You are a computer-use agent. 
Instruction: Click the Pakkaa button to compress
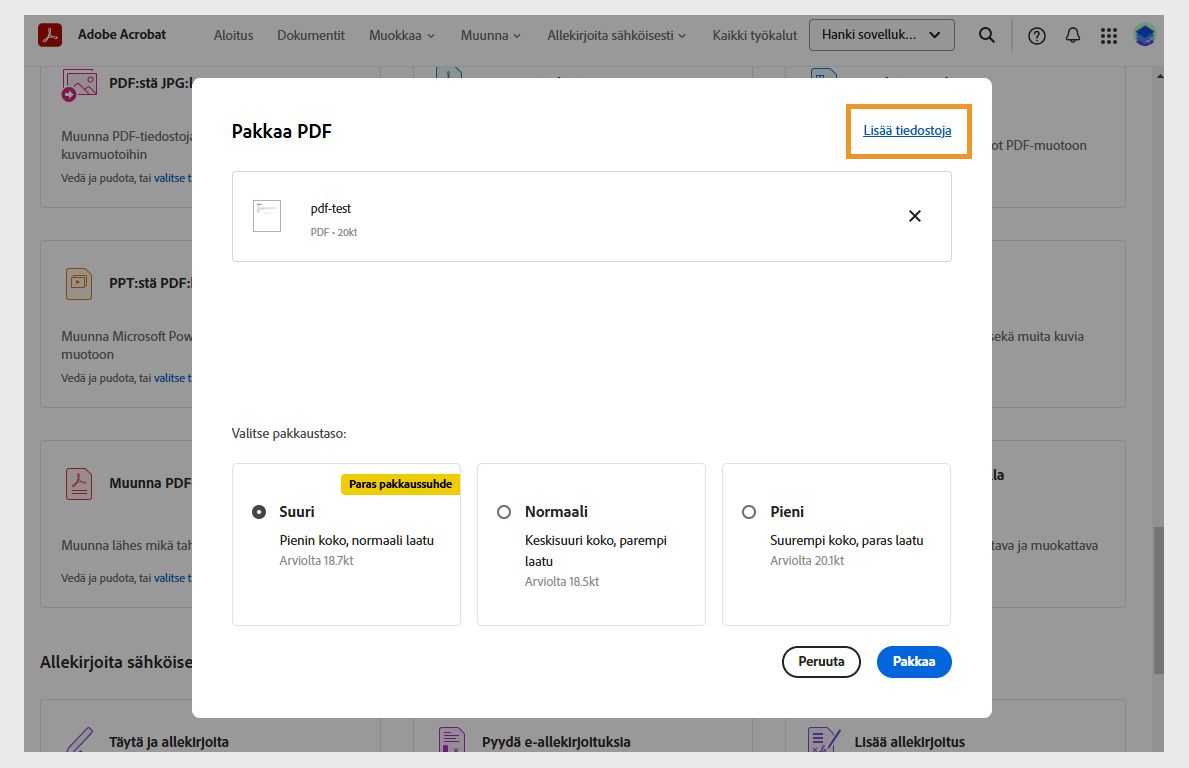point(913,662)
